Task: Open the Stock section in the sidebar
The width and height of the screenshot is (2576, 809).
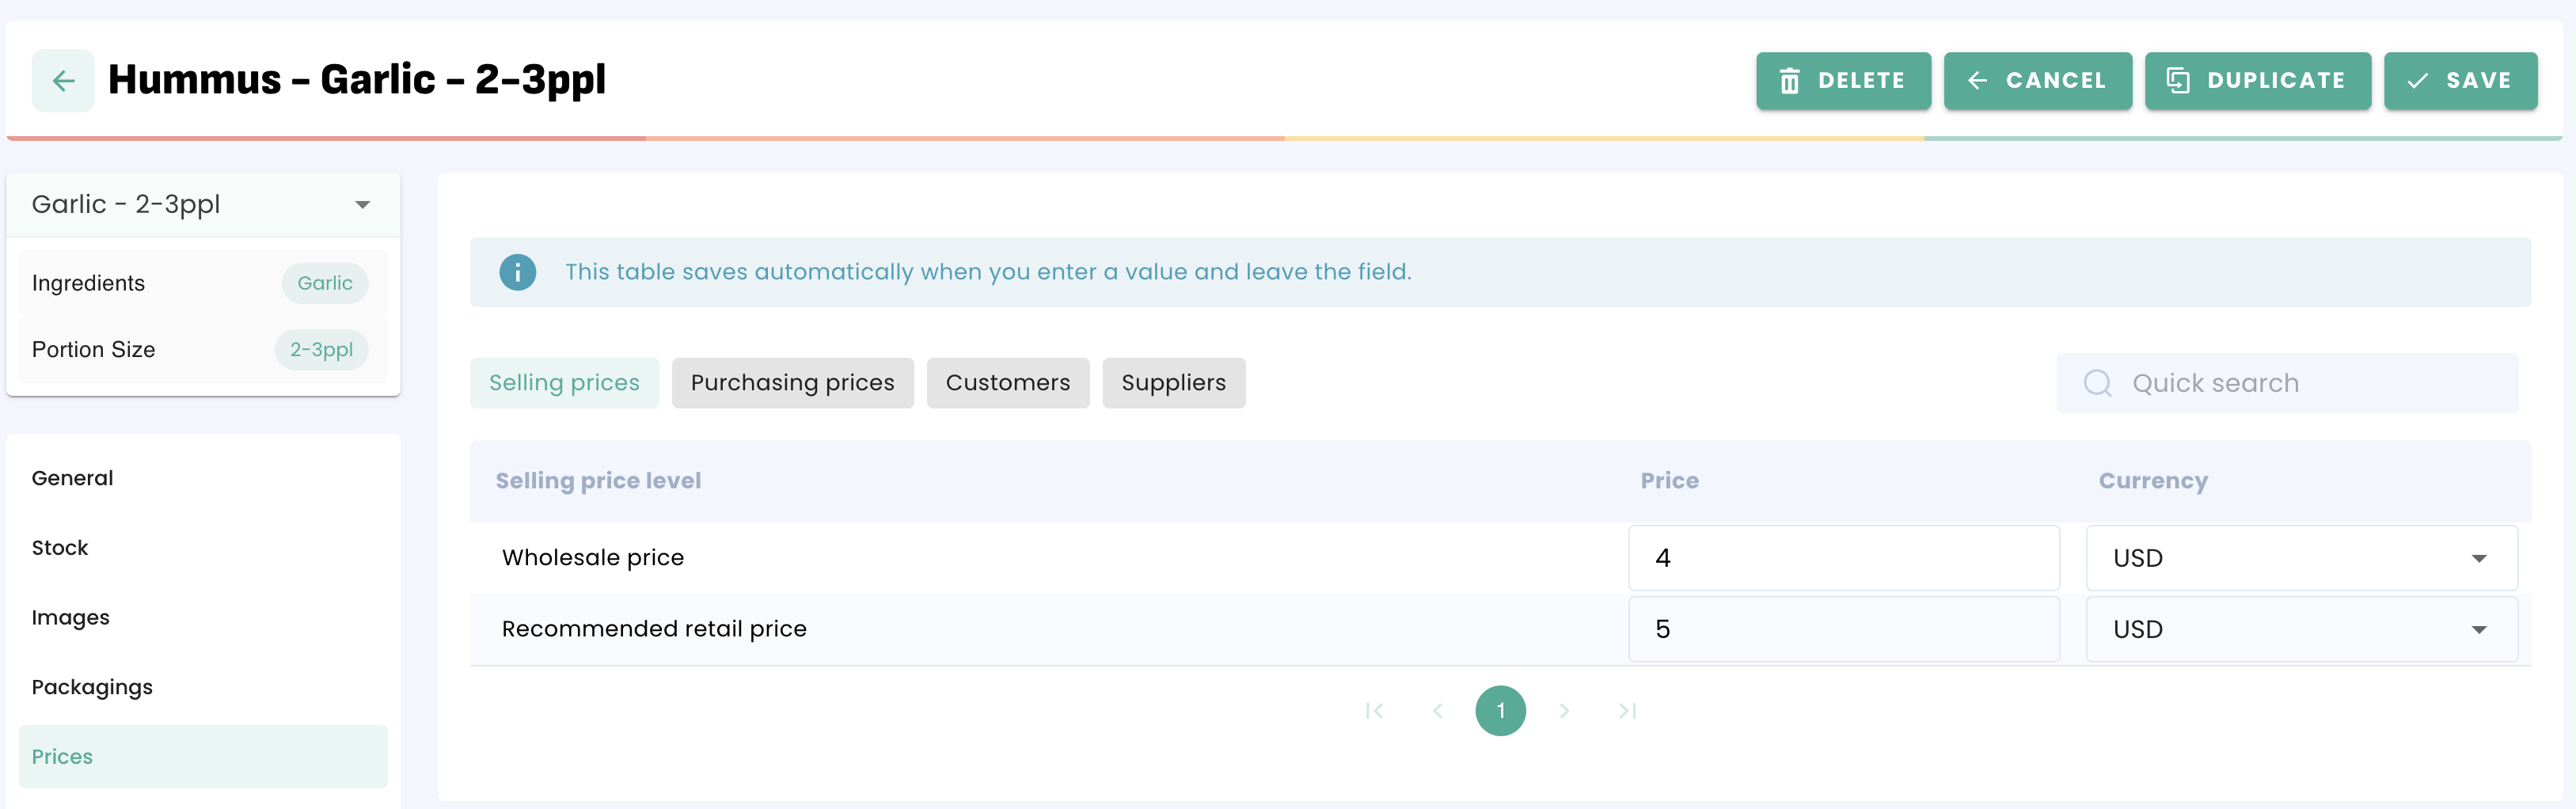Action: click(60, 548)
